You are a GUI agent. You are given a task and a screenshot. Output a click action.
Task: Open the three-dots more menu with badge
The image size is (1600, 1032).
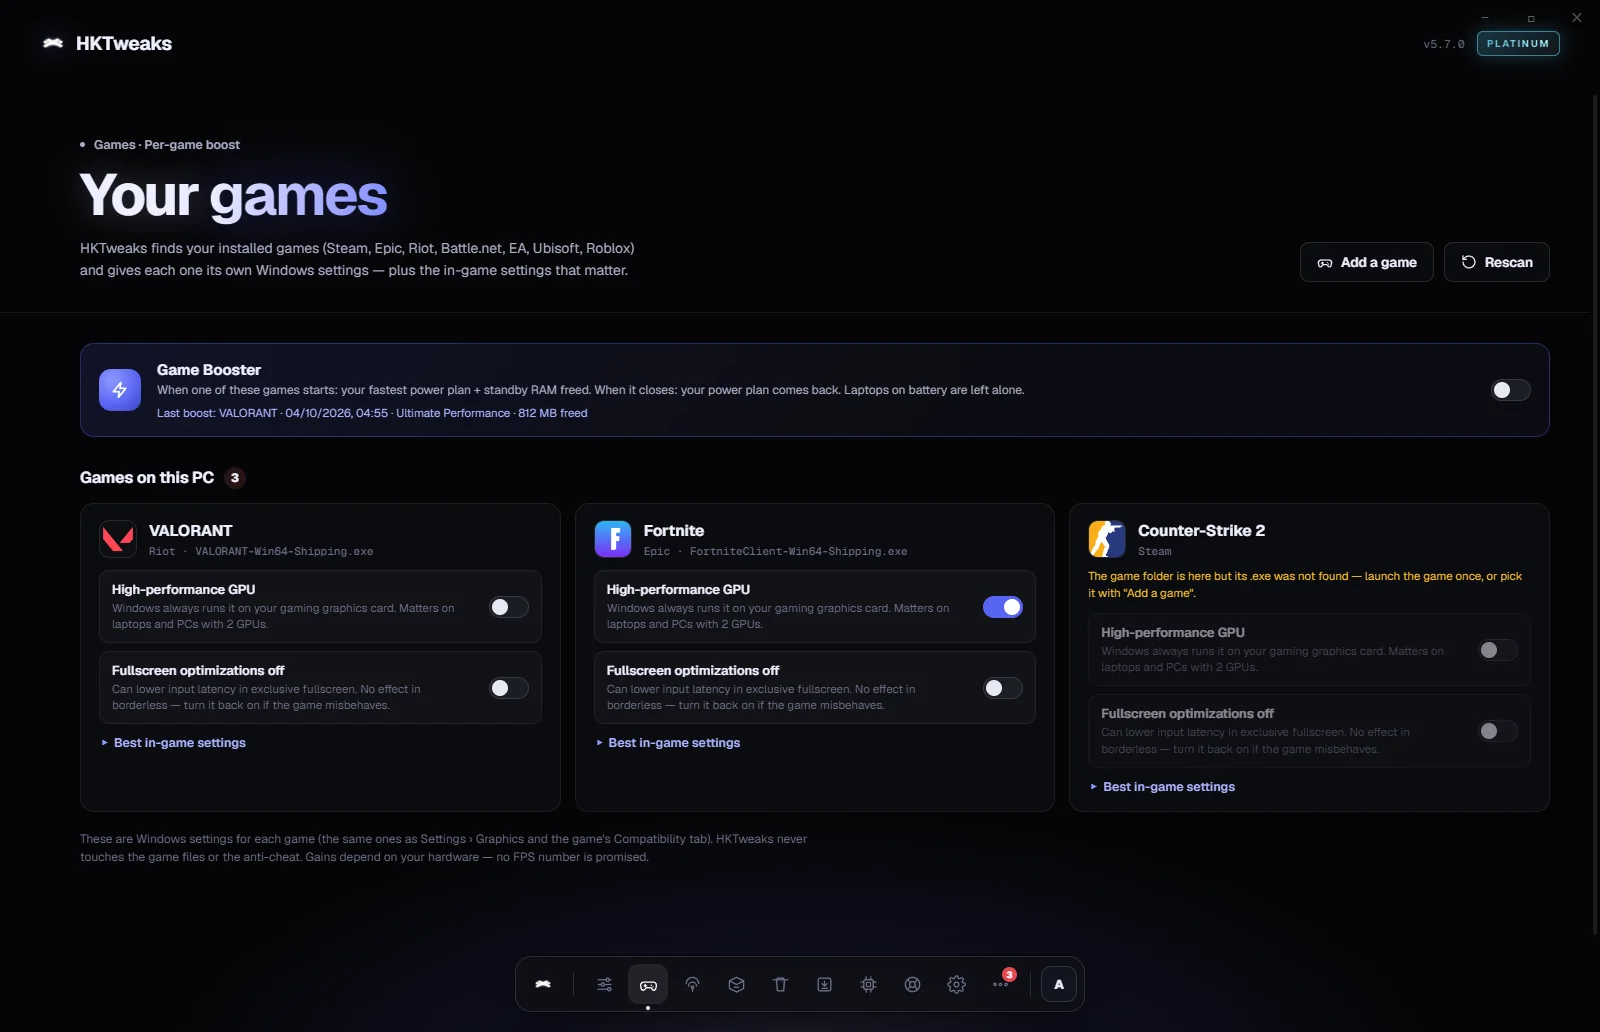[1001, 984]
